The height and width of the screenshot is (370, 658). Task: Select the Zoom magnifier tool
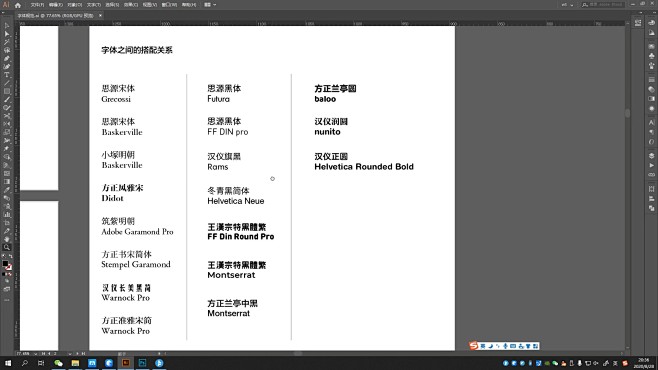[7, 247]
